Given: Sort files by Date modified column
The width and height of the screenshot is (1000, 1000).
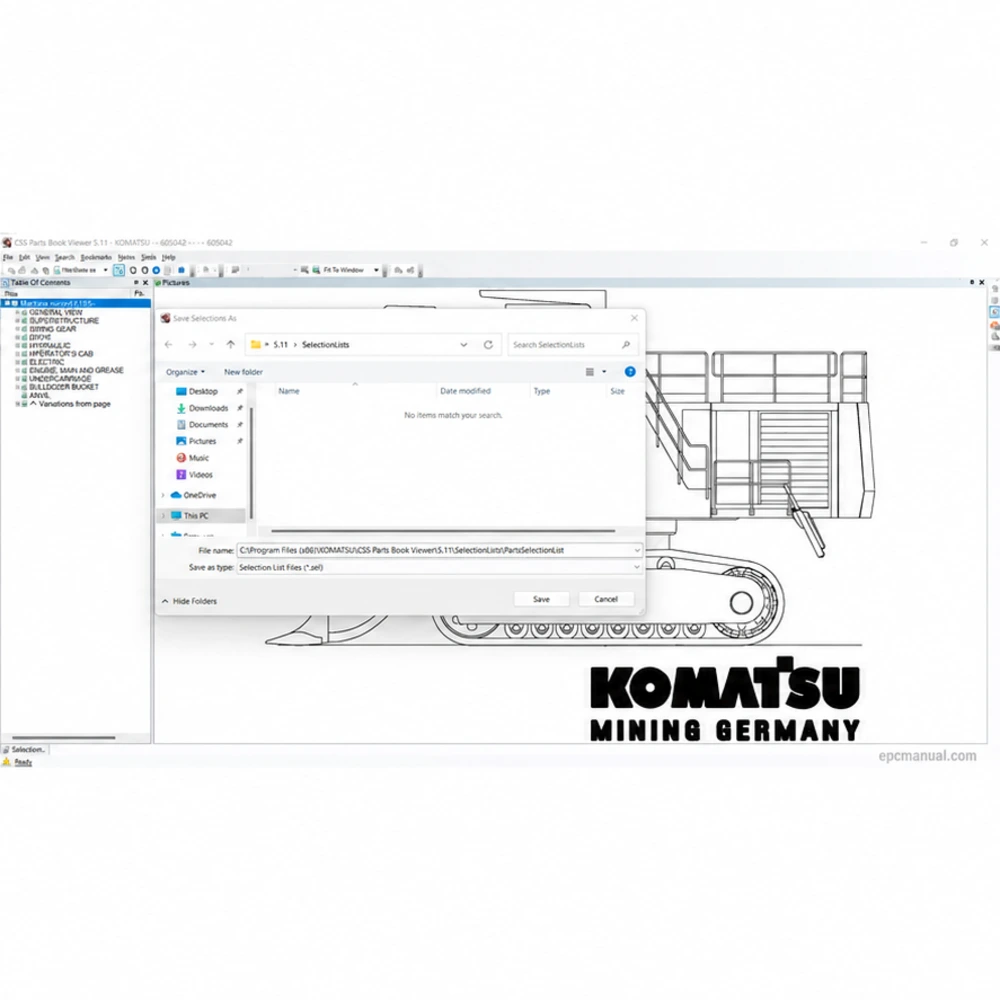Looking at the screenshot, I should [x=465, y=391].
